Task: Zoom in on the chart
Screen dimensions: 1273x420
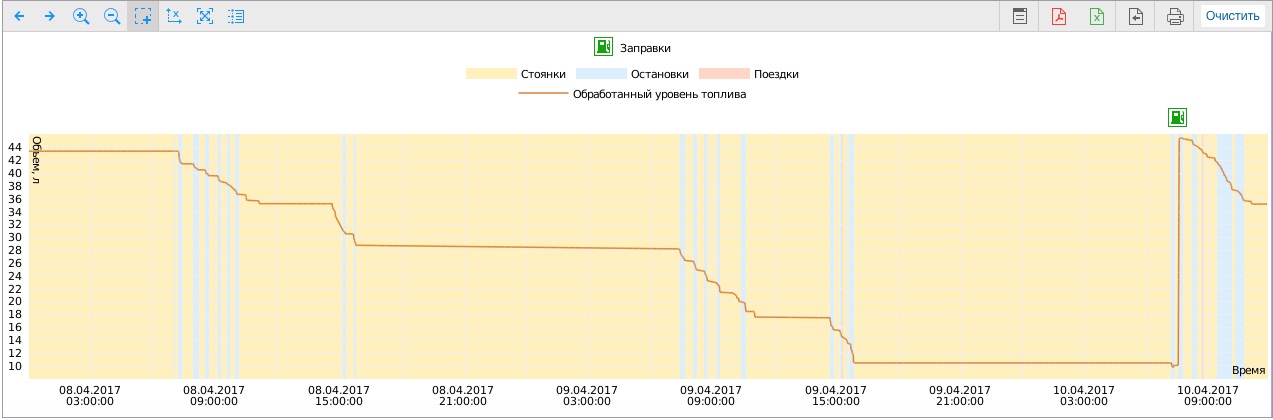Action: pyautogui.click(x=81, y=16)
